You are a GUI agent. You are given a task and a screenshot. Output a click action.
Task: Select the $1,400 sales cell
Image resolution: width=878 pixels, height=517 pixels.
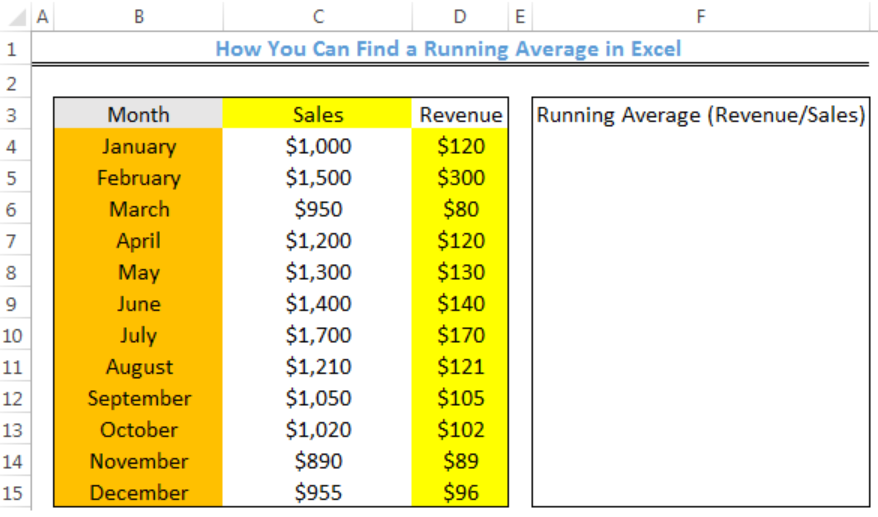317,304
